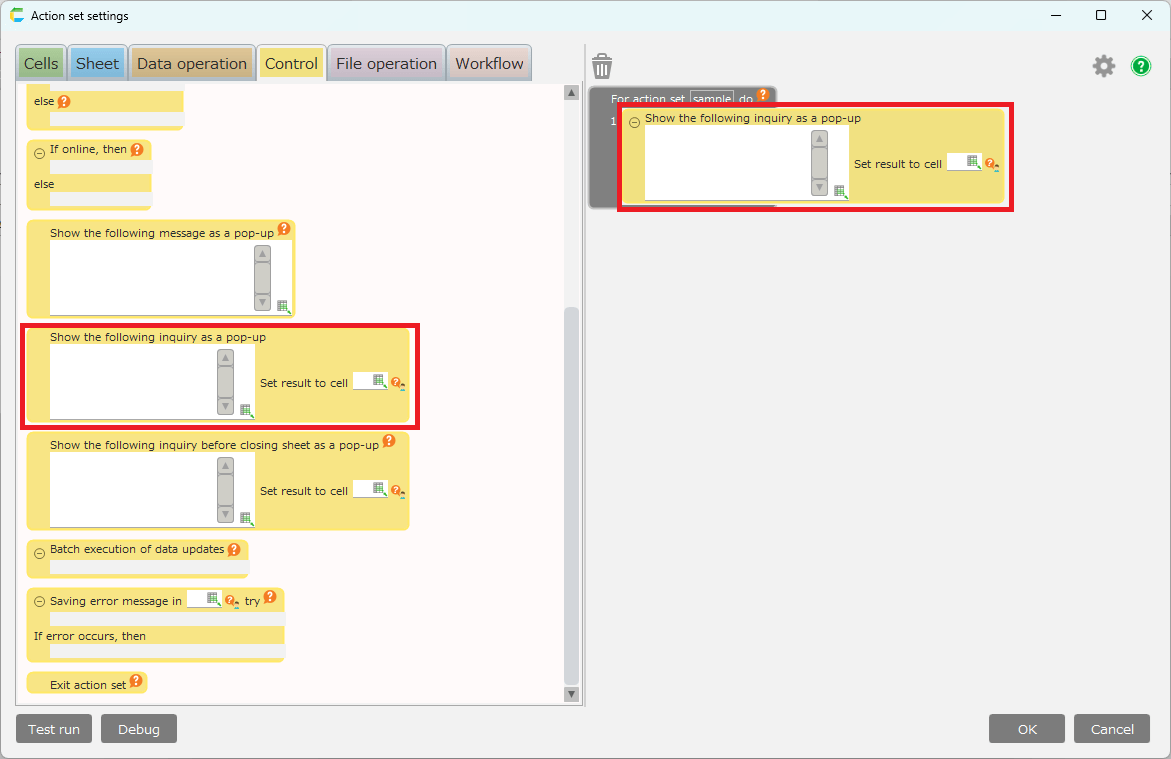The height and width of the screenshot is (759, 1171).
Task: Click the green help icon
Action: [1141, 66]
